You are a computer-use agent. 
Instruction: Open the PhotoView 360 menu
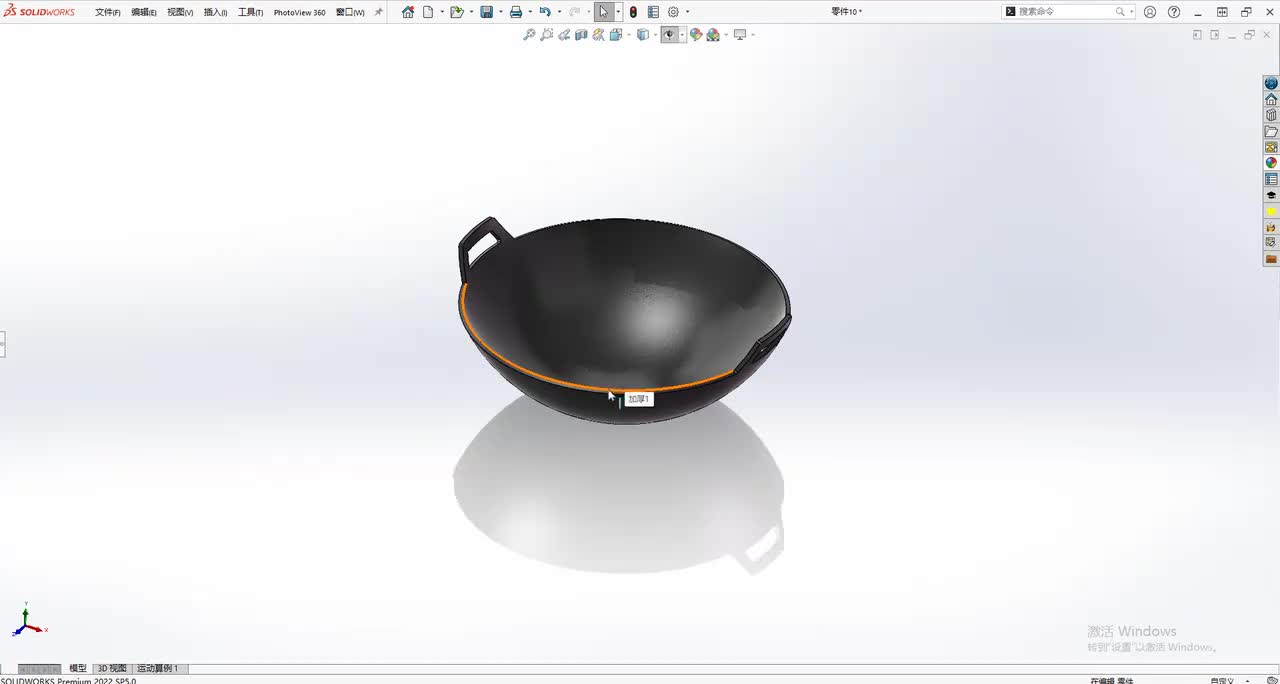(x=299, y=12)
